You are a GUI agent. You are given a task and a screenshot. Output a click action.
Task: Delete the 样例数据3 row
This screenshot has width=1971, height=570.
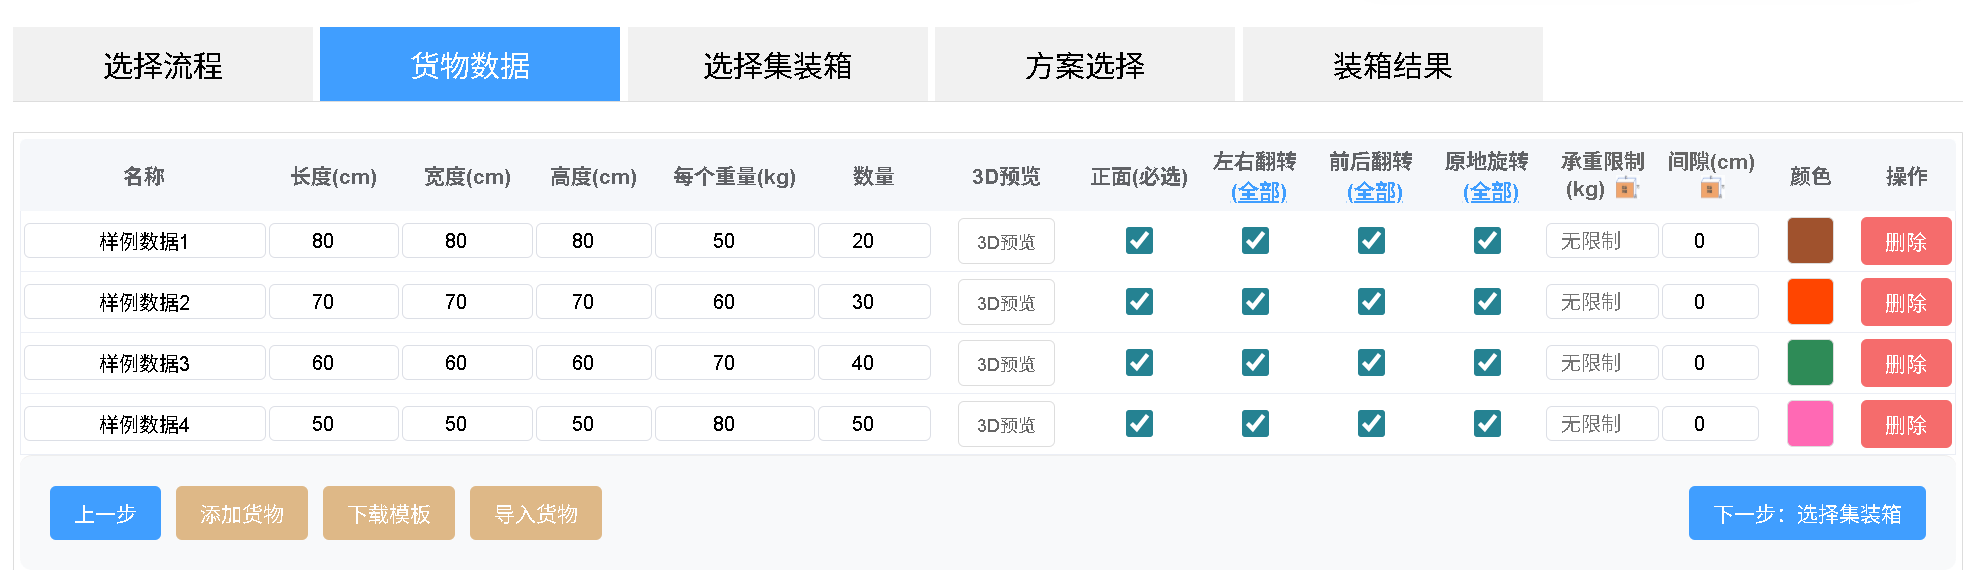click(1906, 363)
